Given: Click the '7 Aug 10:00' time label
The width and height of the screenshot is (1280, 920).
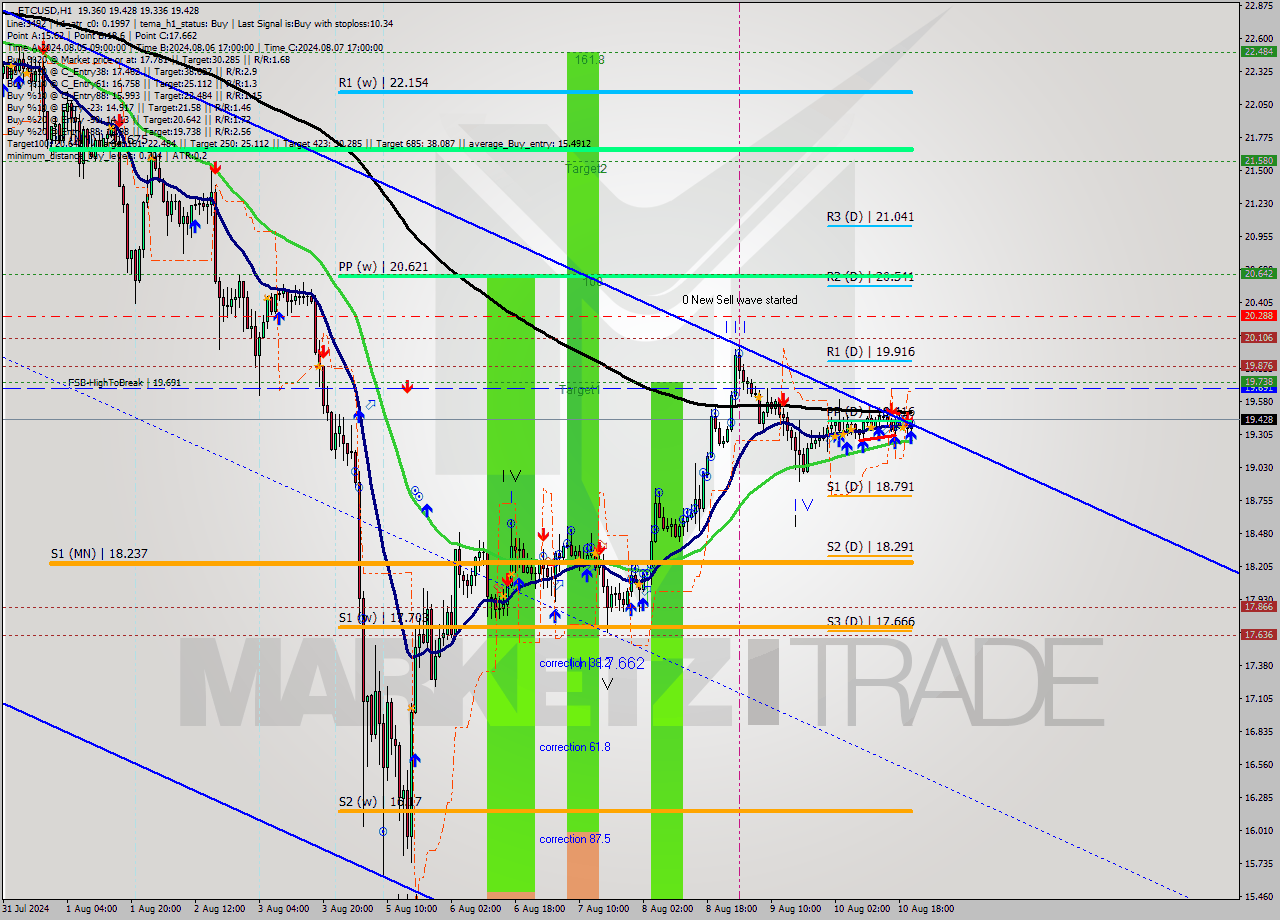Looking at the screenshot, I should (604, 909).
